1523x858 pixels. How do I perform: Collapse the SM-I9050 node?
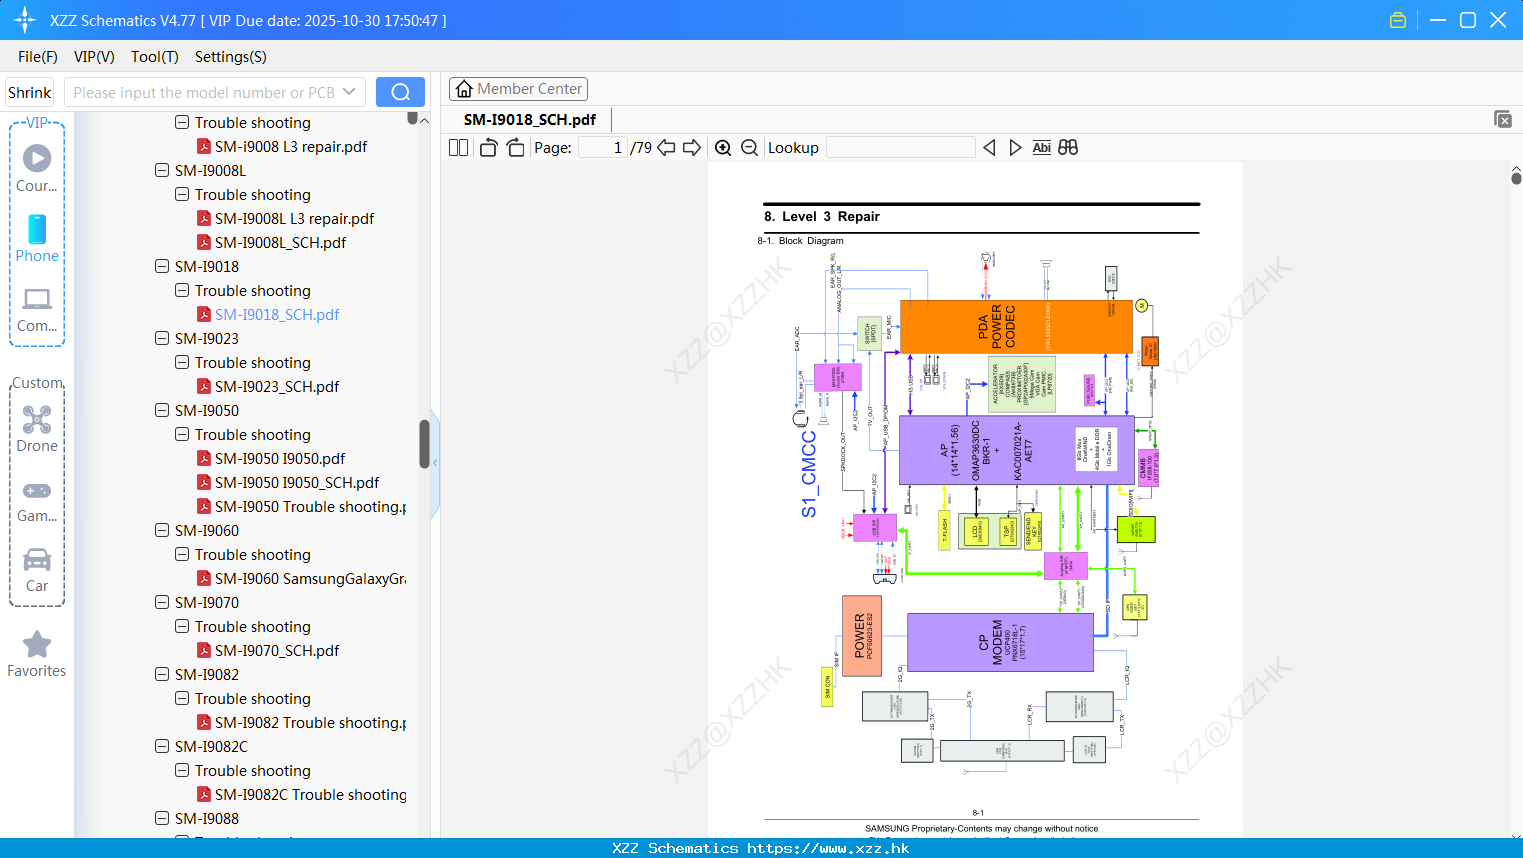click(x=162, y=410)
